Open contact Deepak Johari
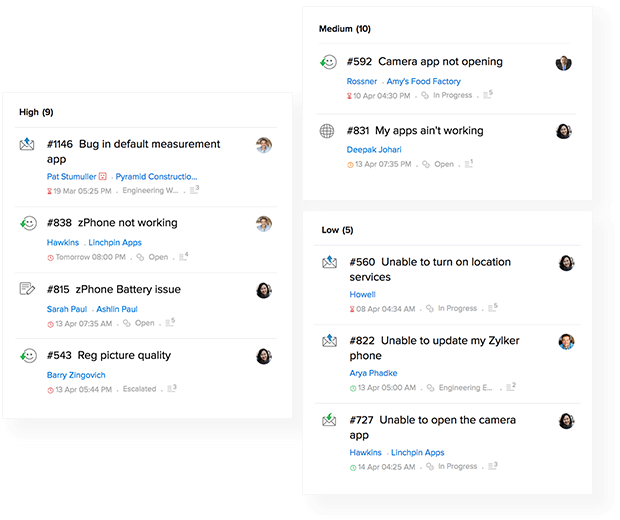Viewport: 620px width, 520px height. click(x=374, y=149)
